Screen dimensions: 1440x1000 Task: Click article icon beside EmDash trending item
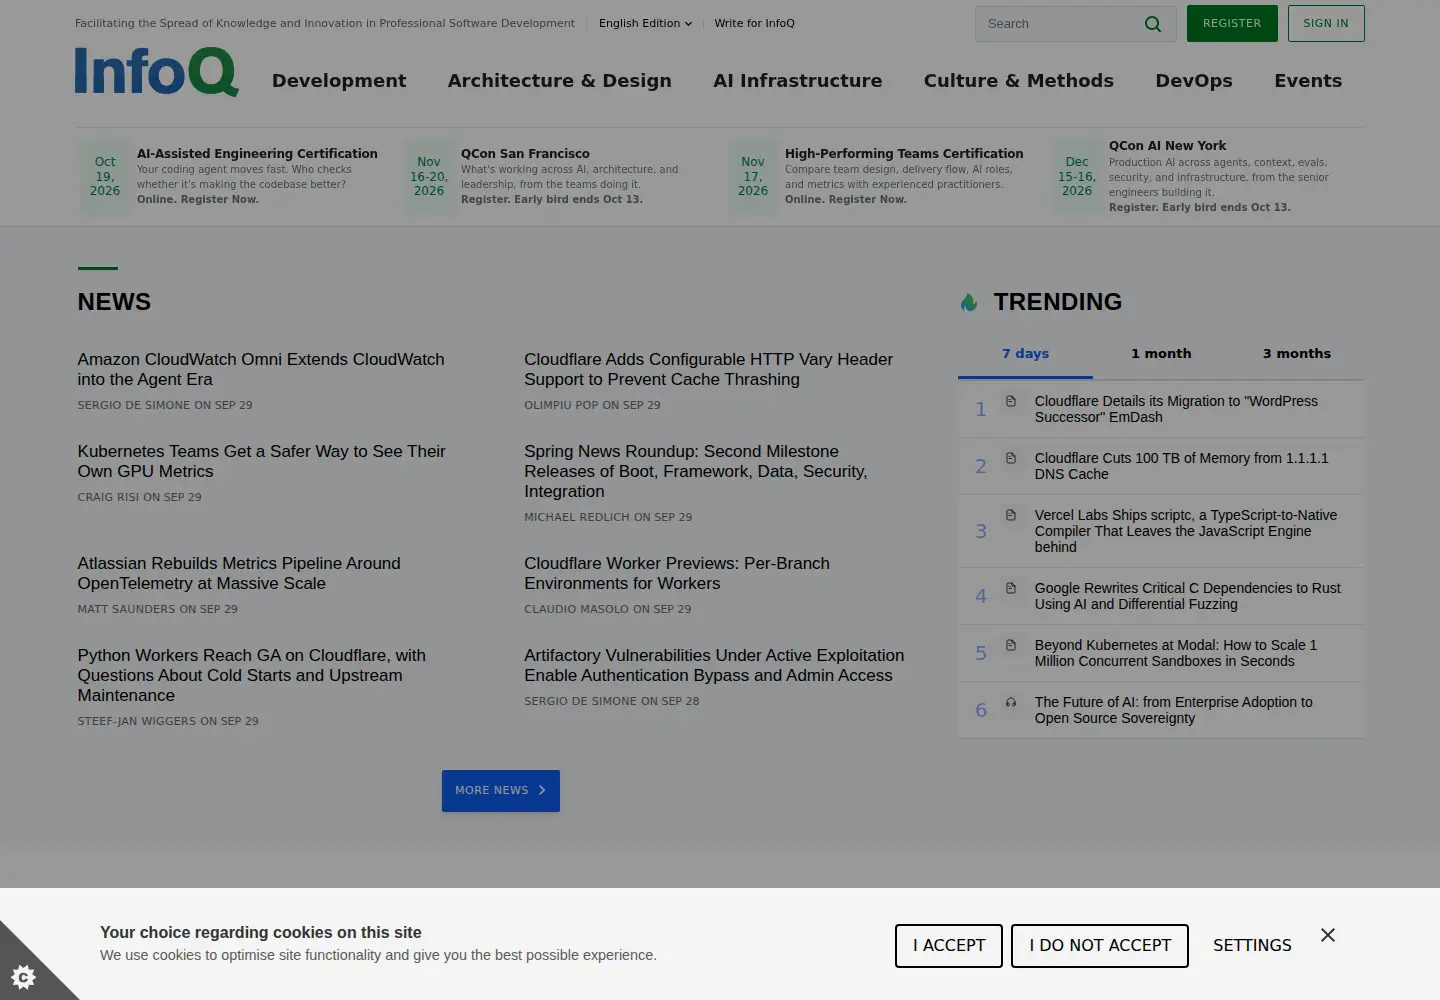(1011, 401)
